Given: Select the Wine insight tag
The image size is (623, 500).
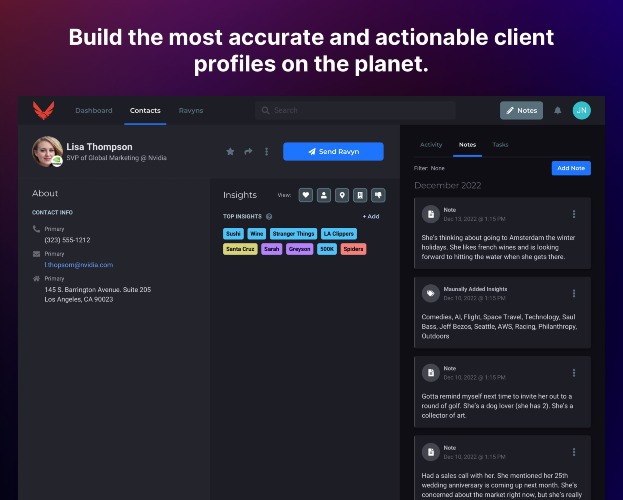Looking at the screenshot, I should [257, 234].
